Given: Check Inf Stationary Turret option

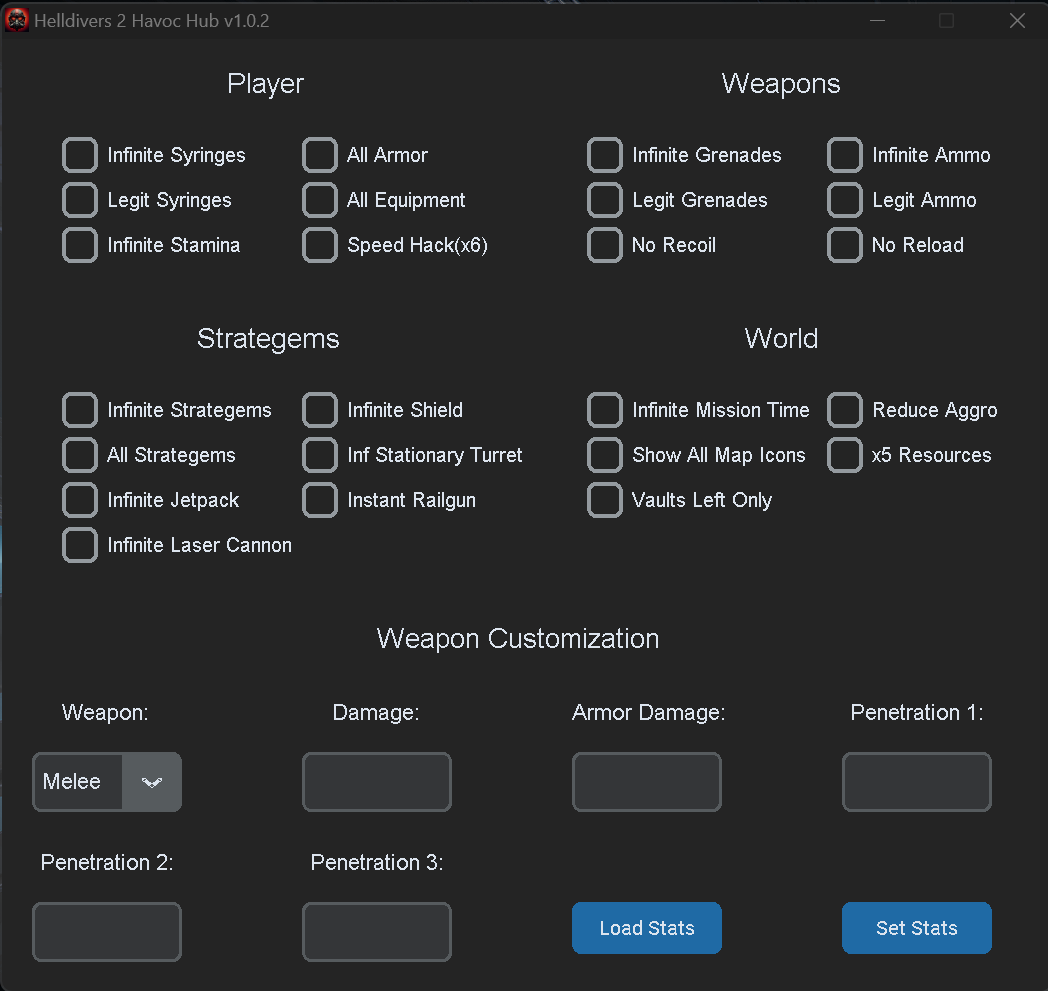Looking at the screenshot, I should pos(319,455).
